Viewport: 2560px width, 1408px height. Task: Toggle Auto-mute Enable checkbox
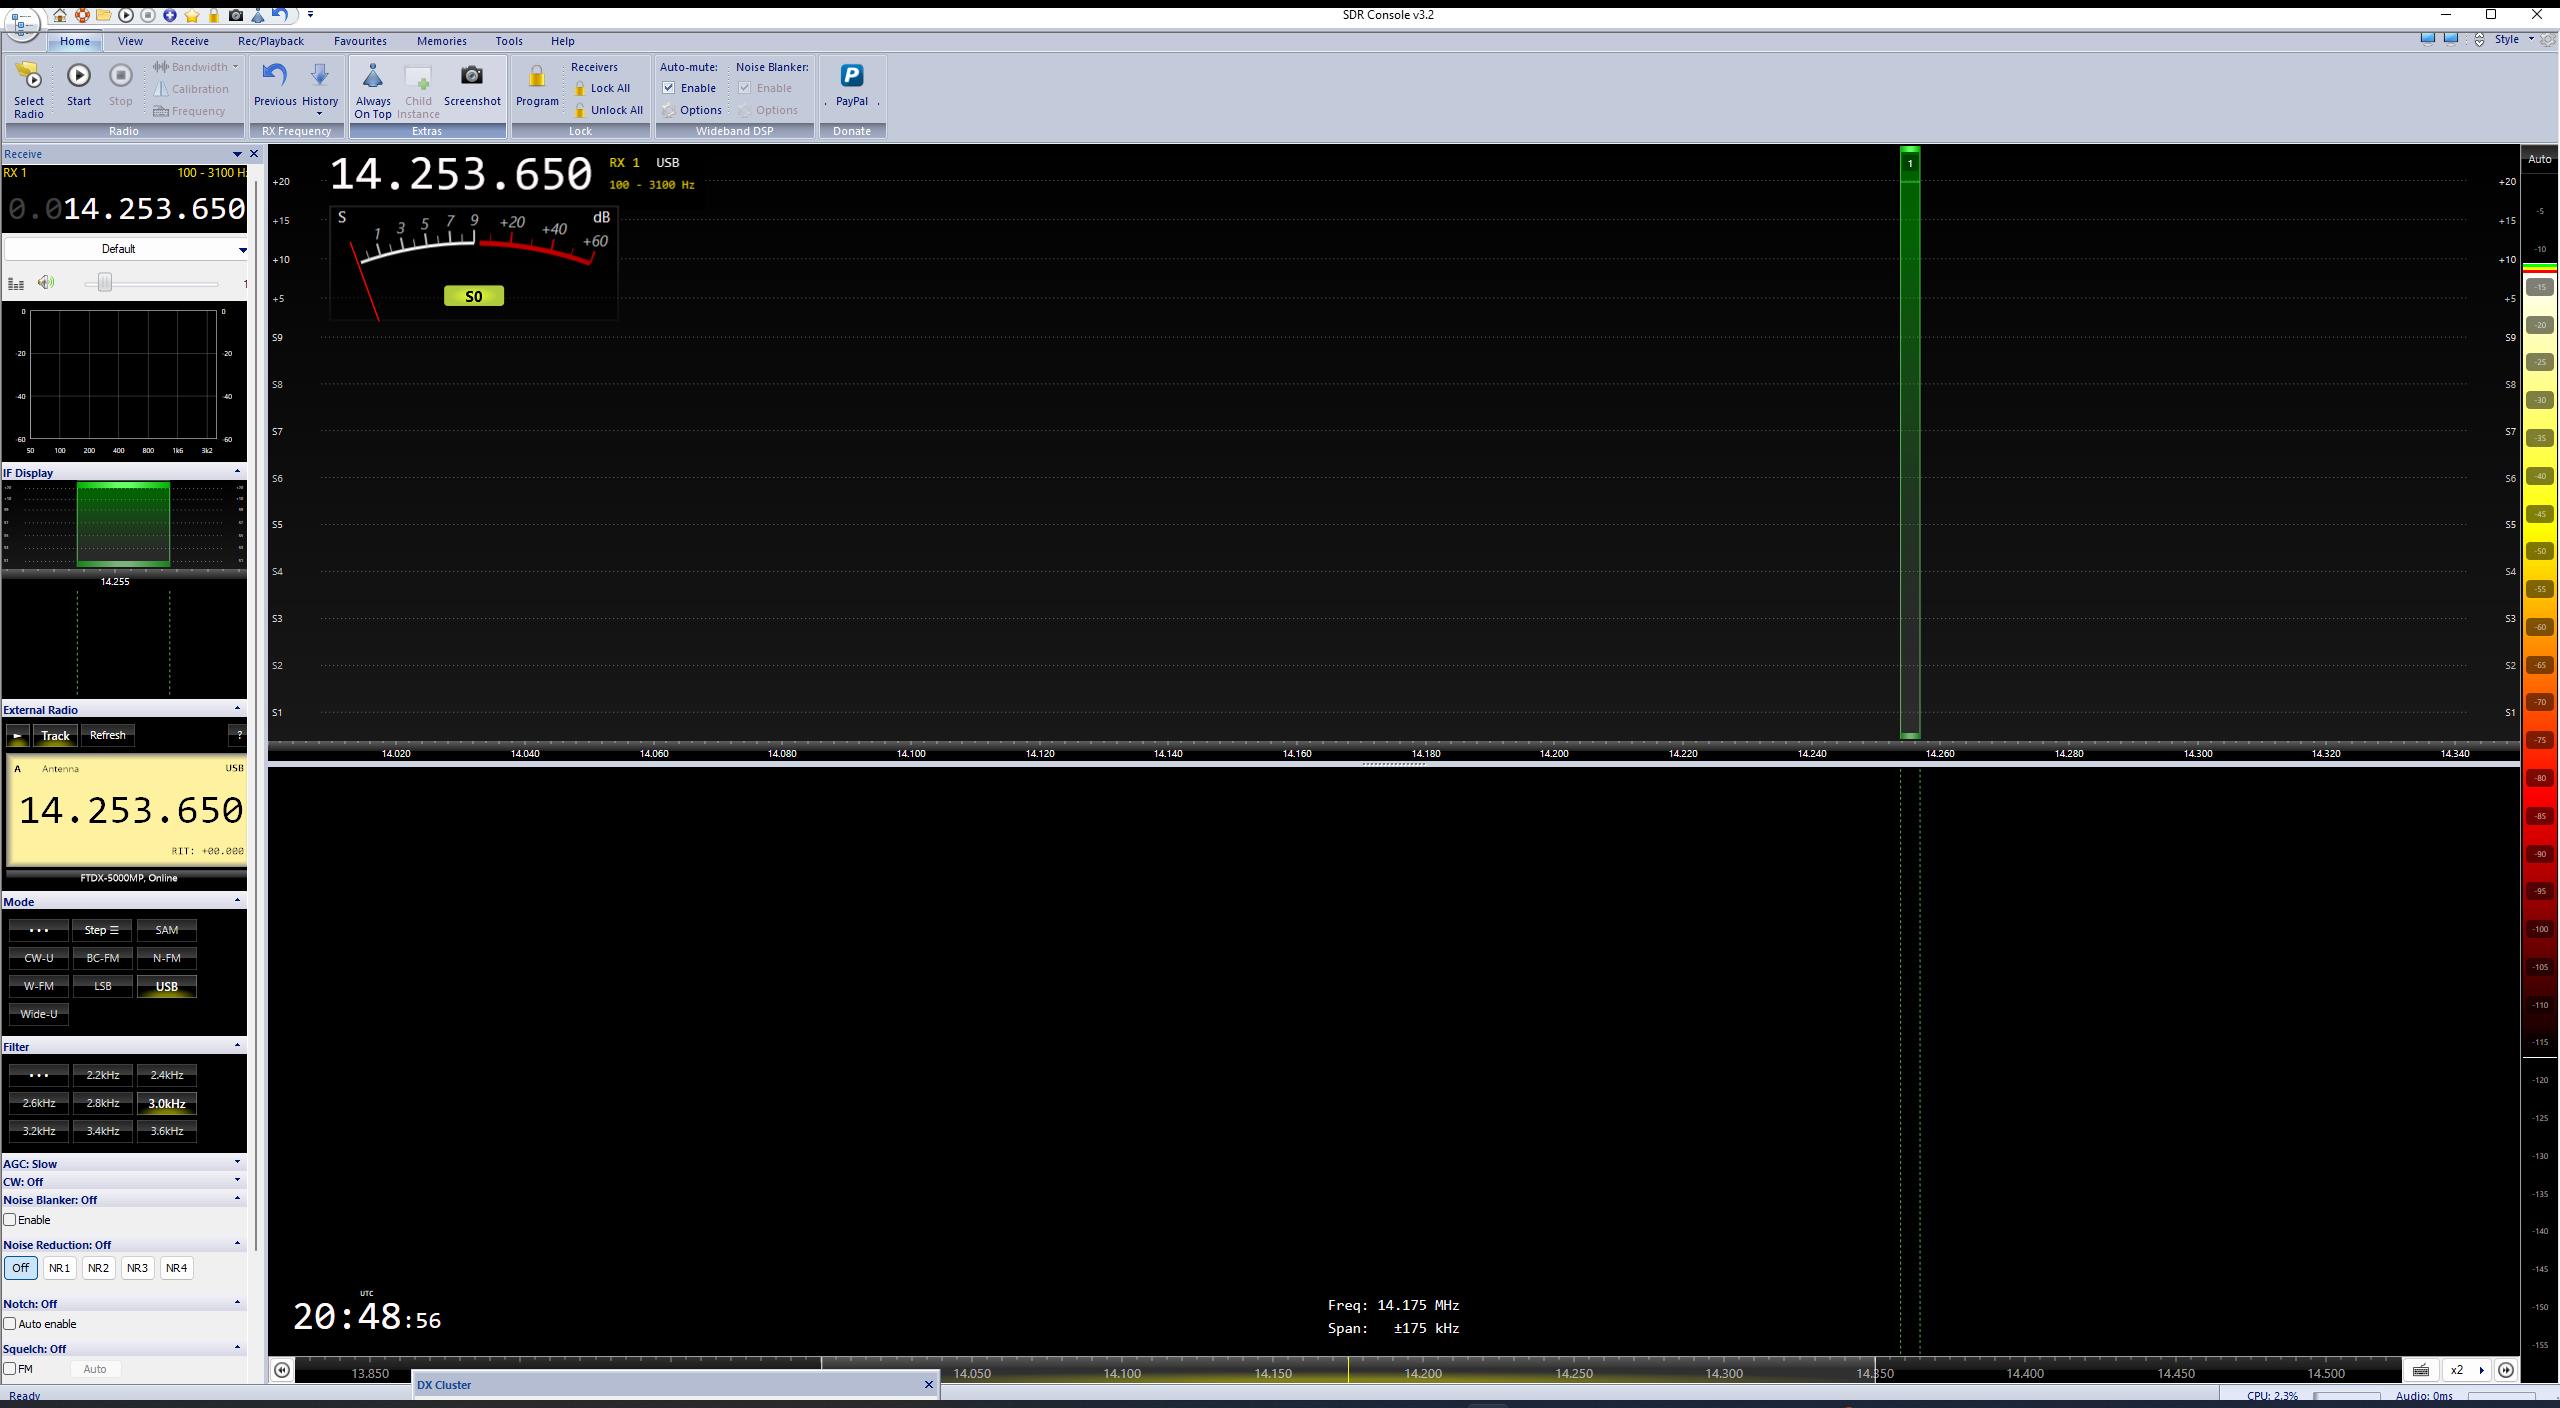pos(669,88)
